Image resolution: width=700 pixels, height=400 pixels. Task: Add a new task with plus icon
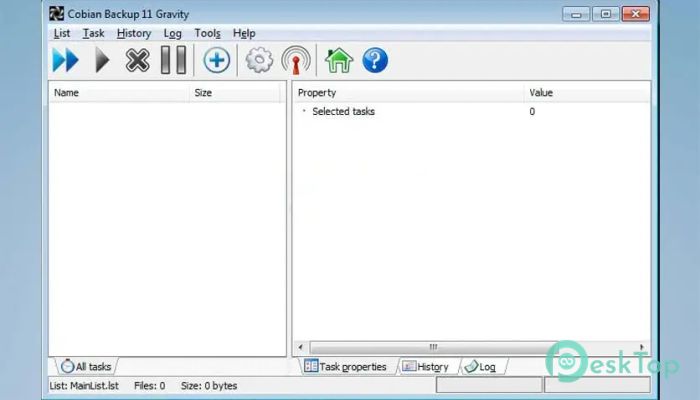tap(217, 60)
